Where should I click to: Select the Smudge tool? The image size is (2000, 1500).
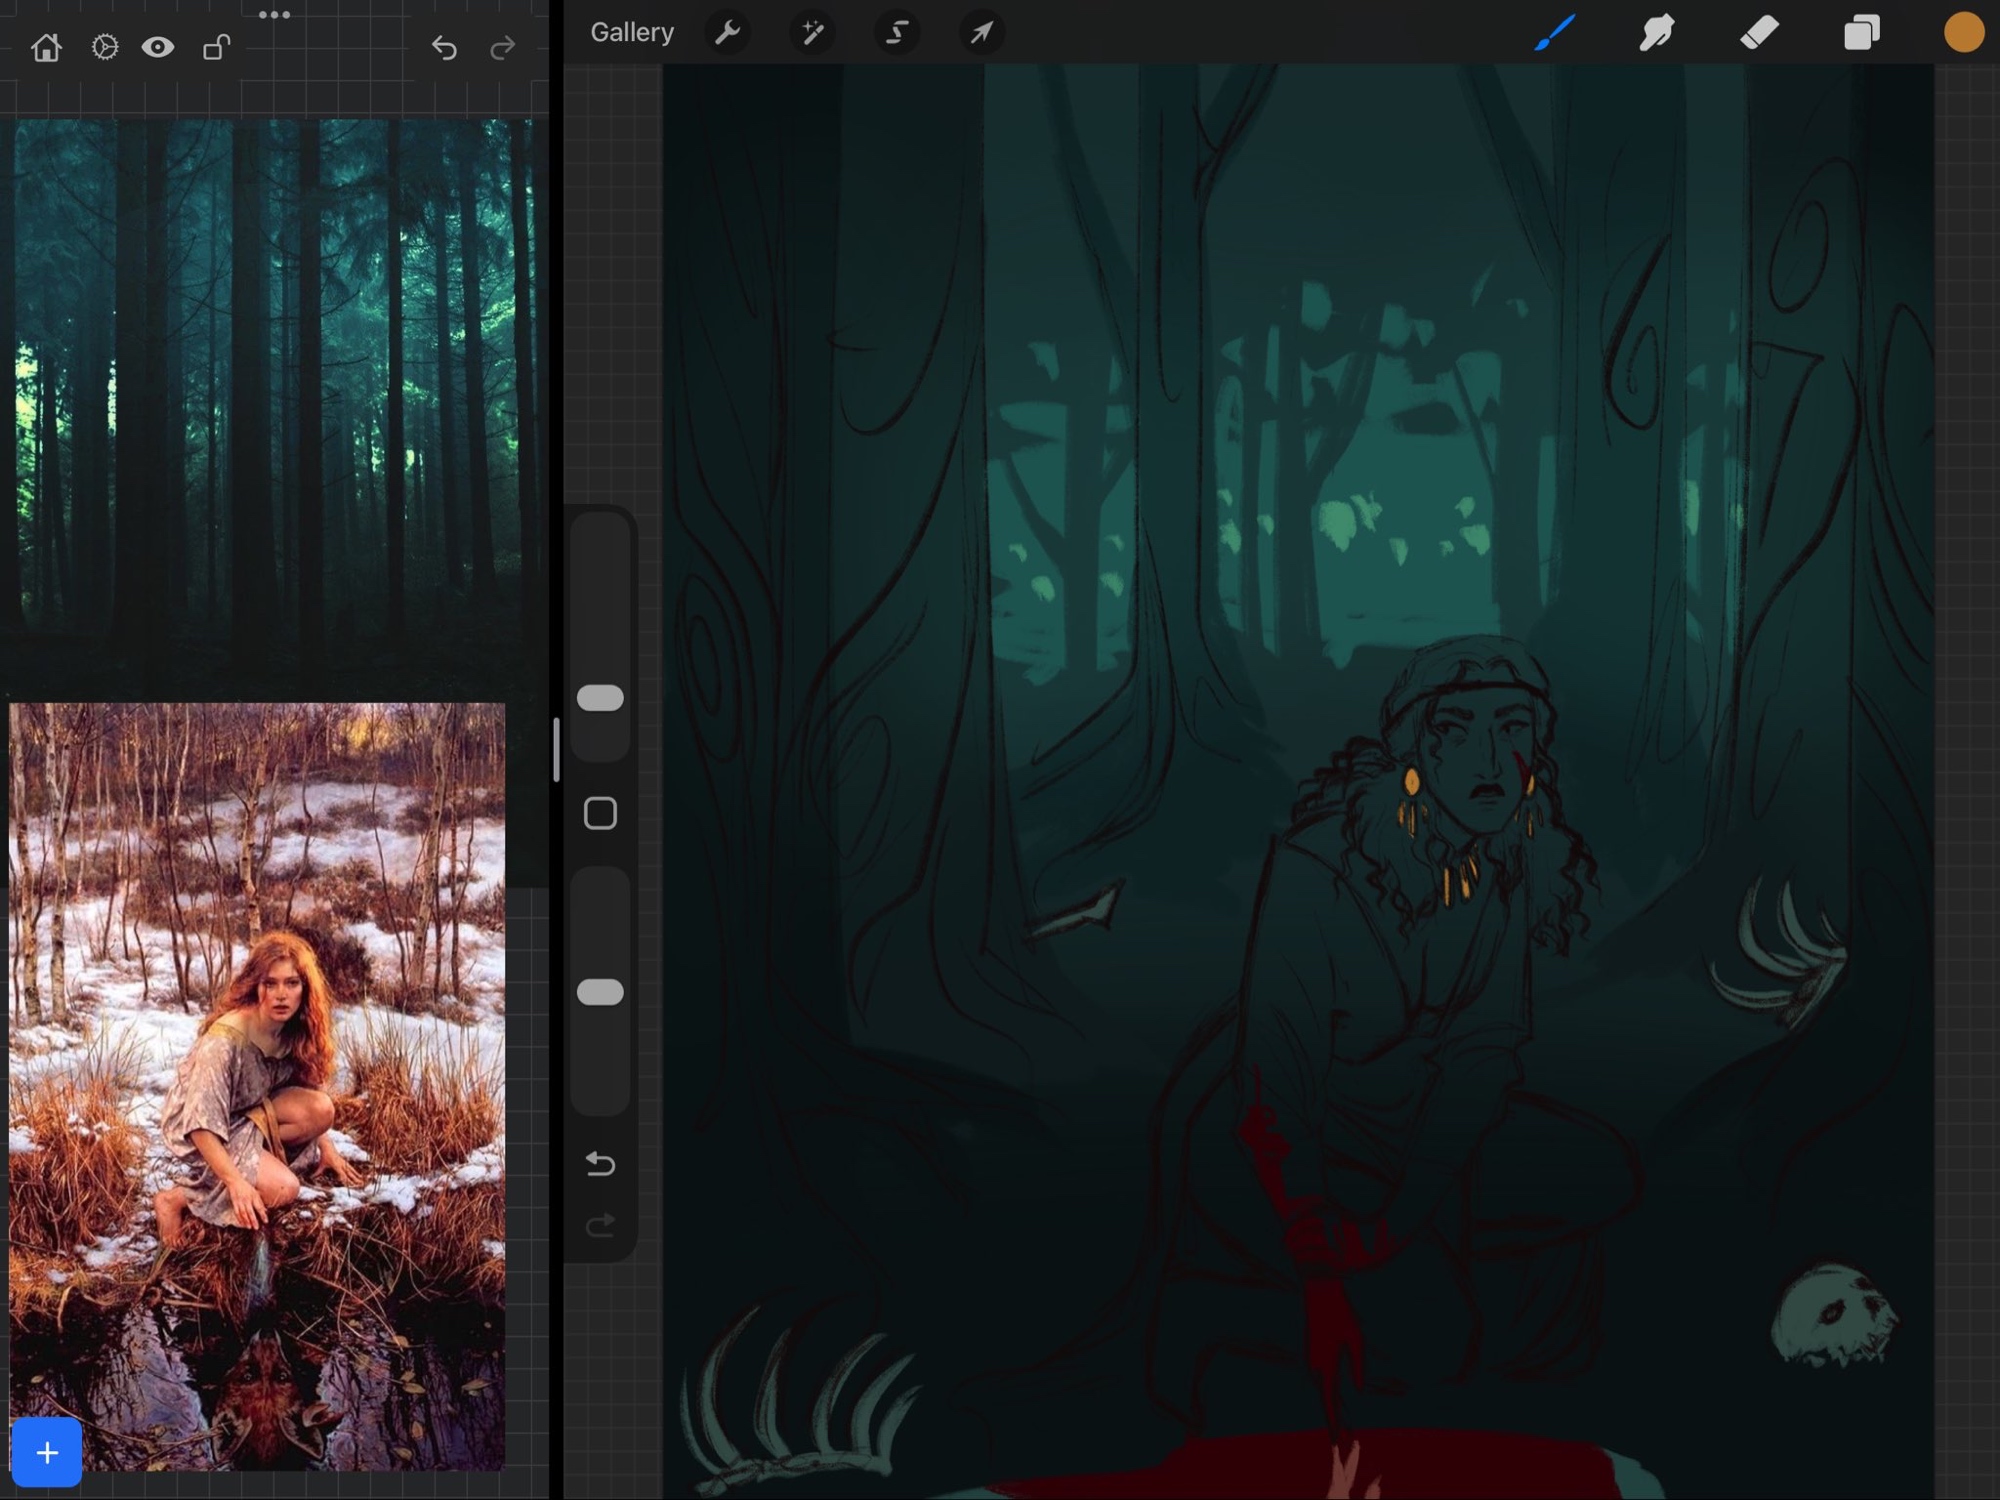pyautogui.click(x=1657, y=33)
